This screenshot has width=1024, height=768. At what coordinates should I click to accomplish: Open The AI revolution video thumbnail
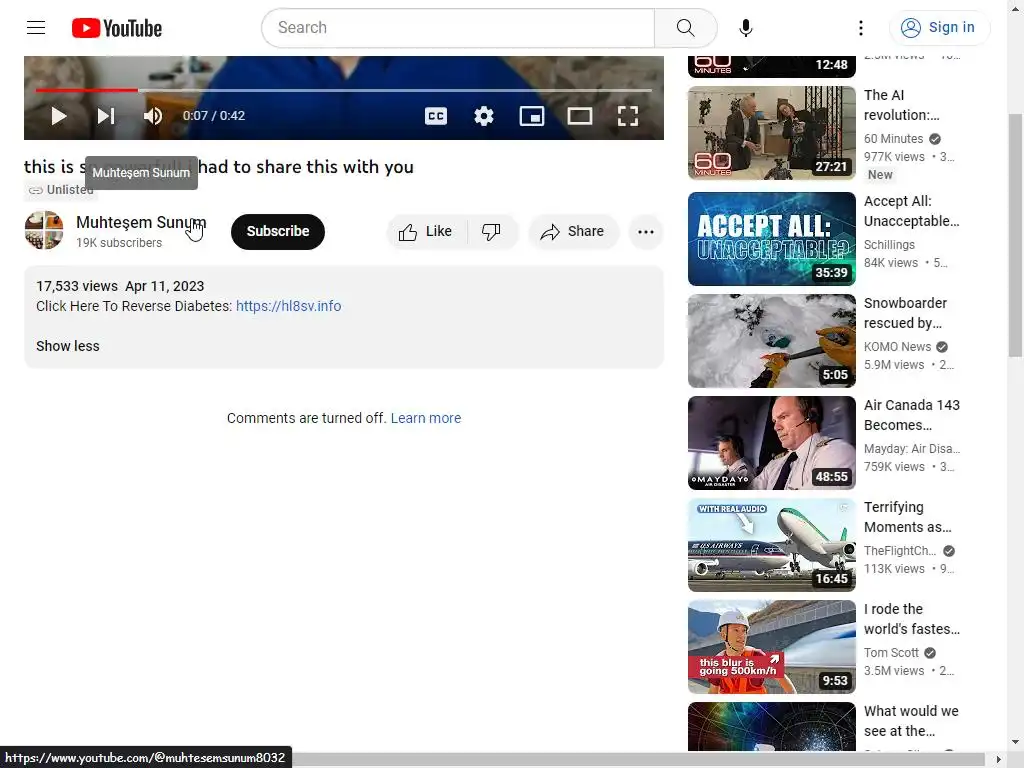771,133
